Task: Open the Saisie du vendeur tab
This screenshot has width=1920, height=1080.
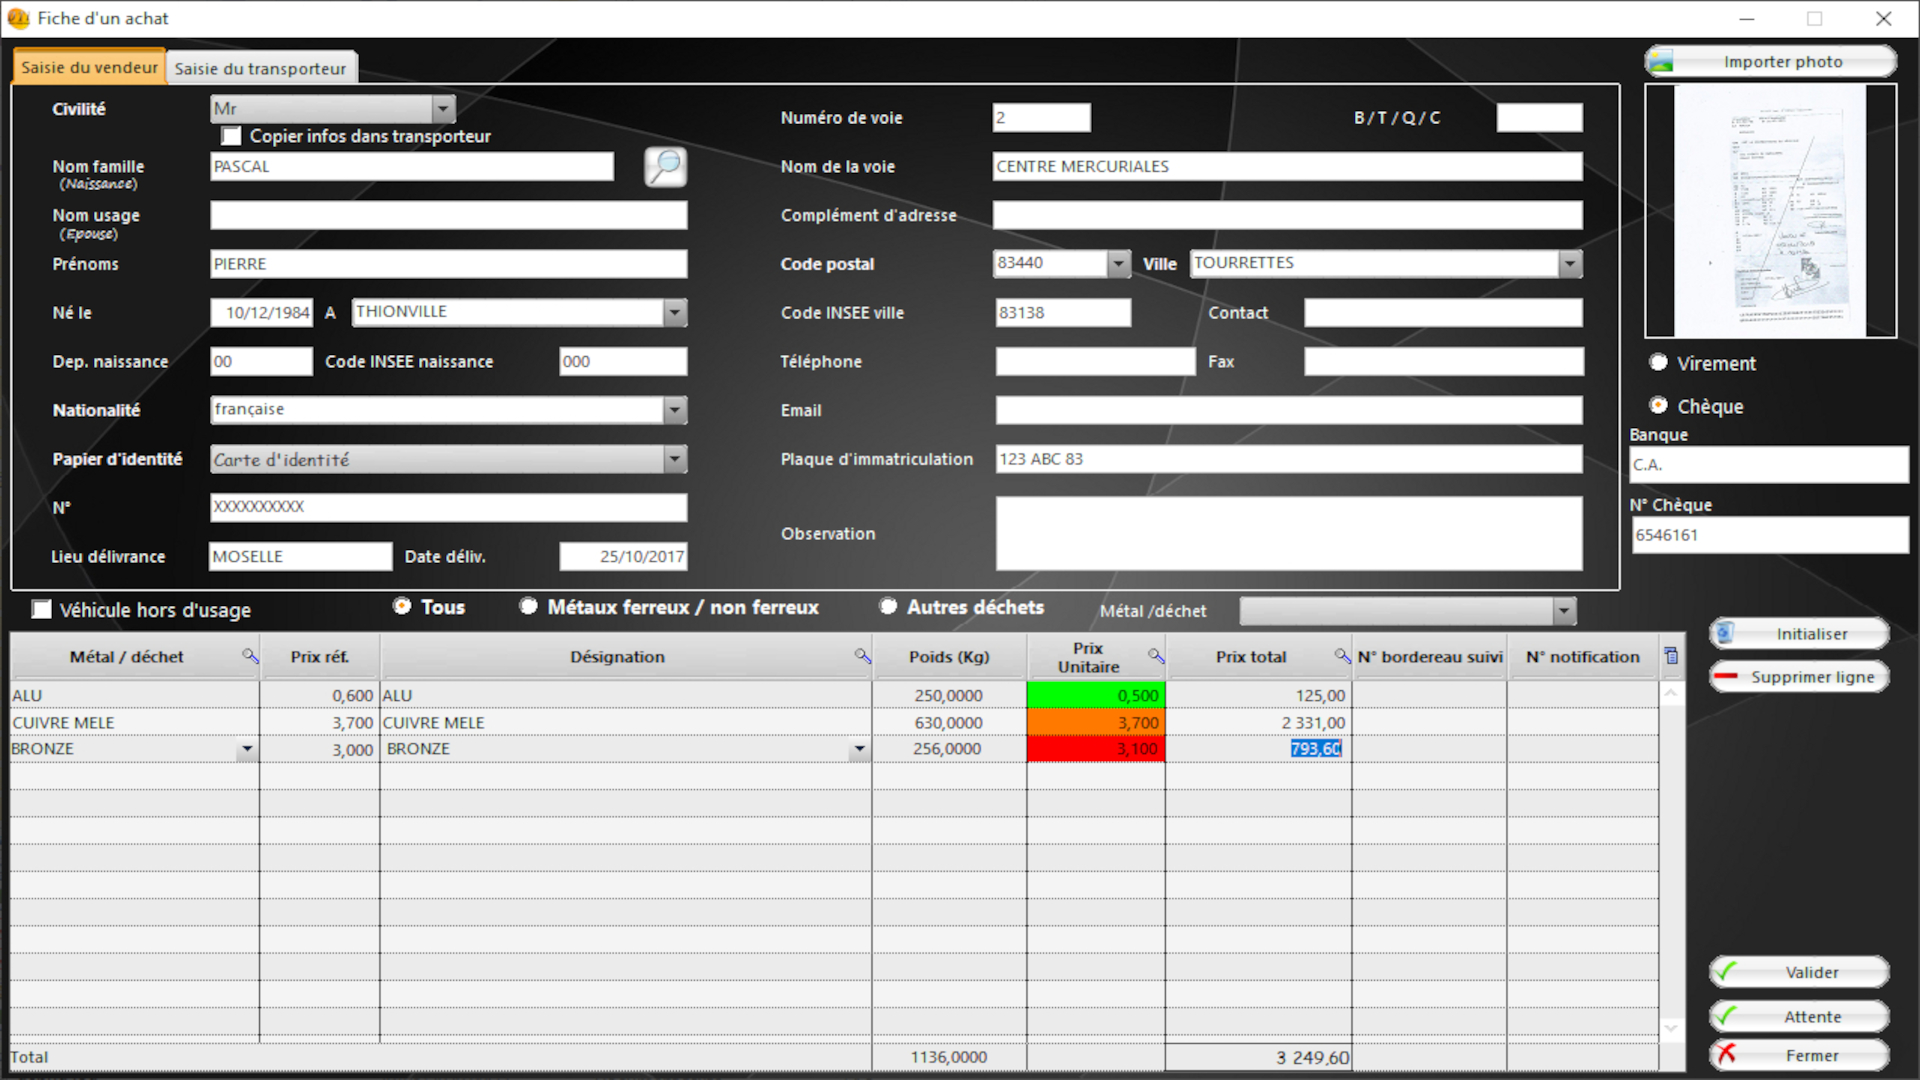Action: (89, 67)
